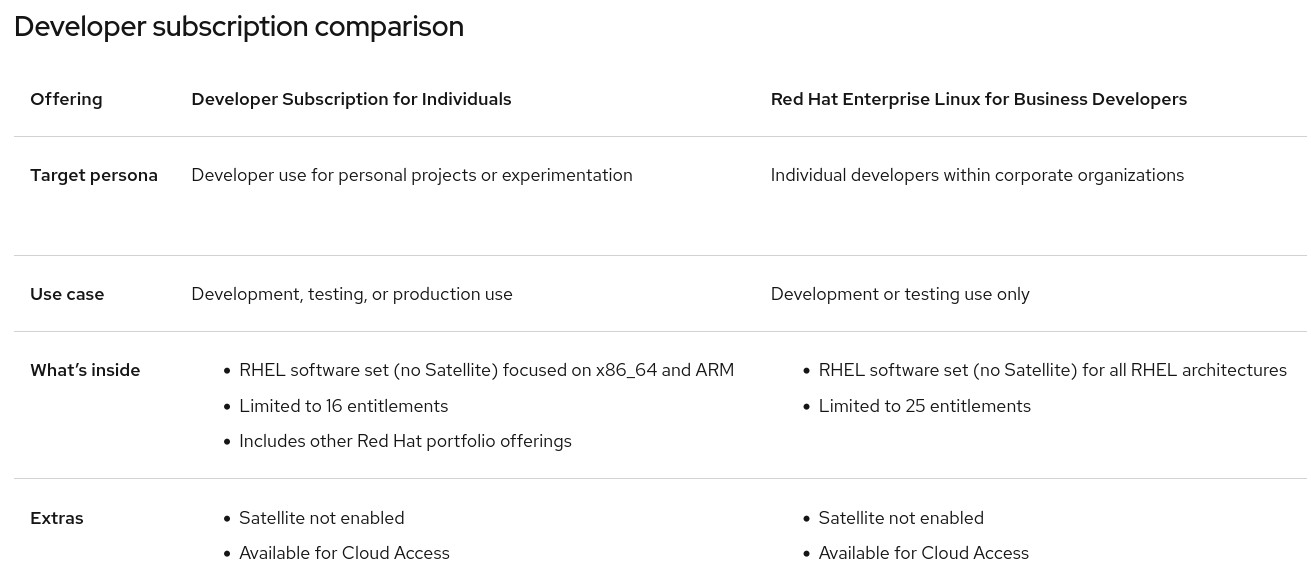This screenshot has width=1311, height=583.
Task: Click the Use case row label
Action: [67, 294]
